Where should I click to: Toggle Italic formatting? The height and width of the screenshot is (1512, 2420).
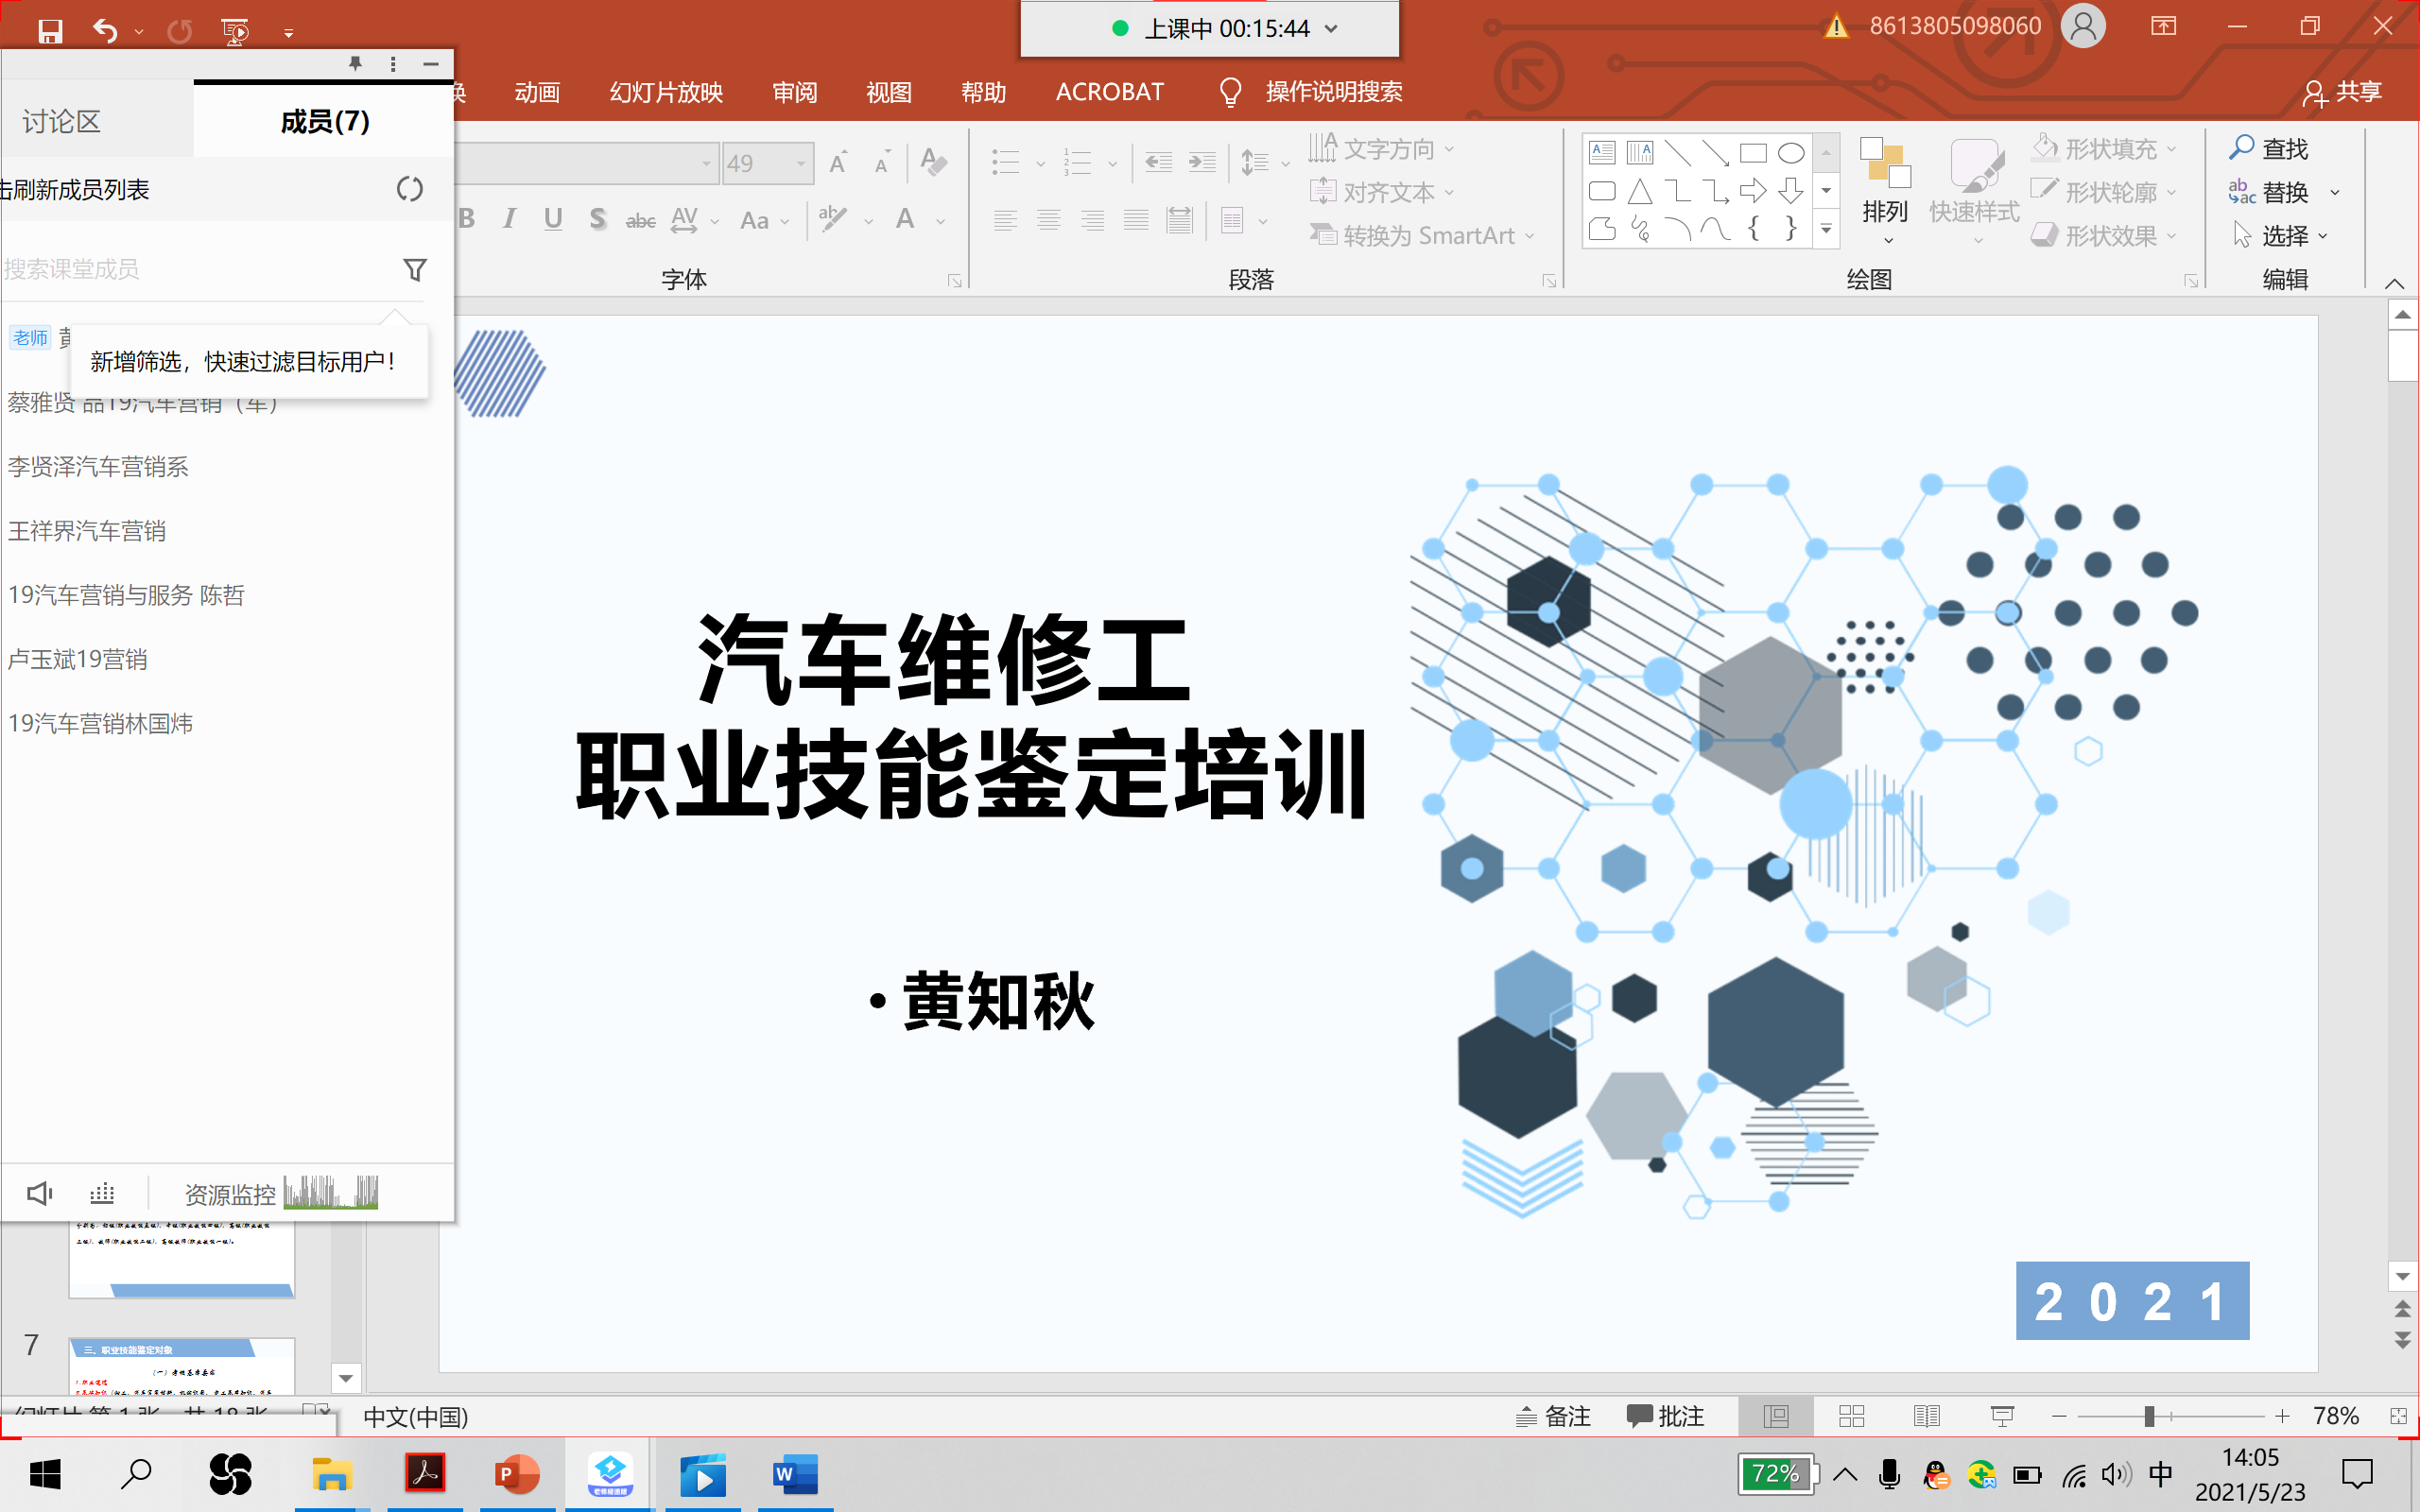coord(509,219)
